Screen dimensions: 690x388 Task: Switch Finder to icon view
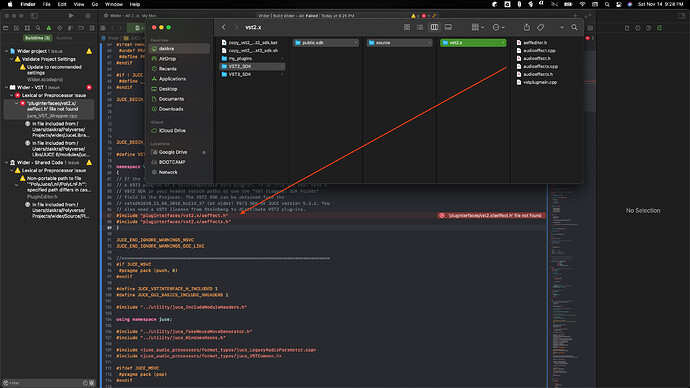click(x=407, y=27)
